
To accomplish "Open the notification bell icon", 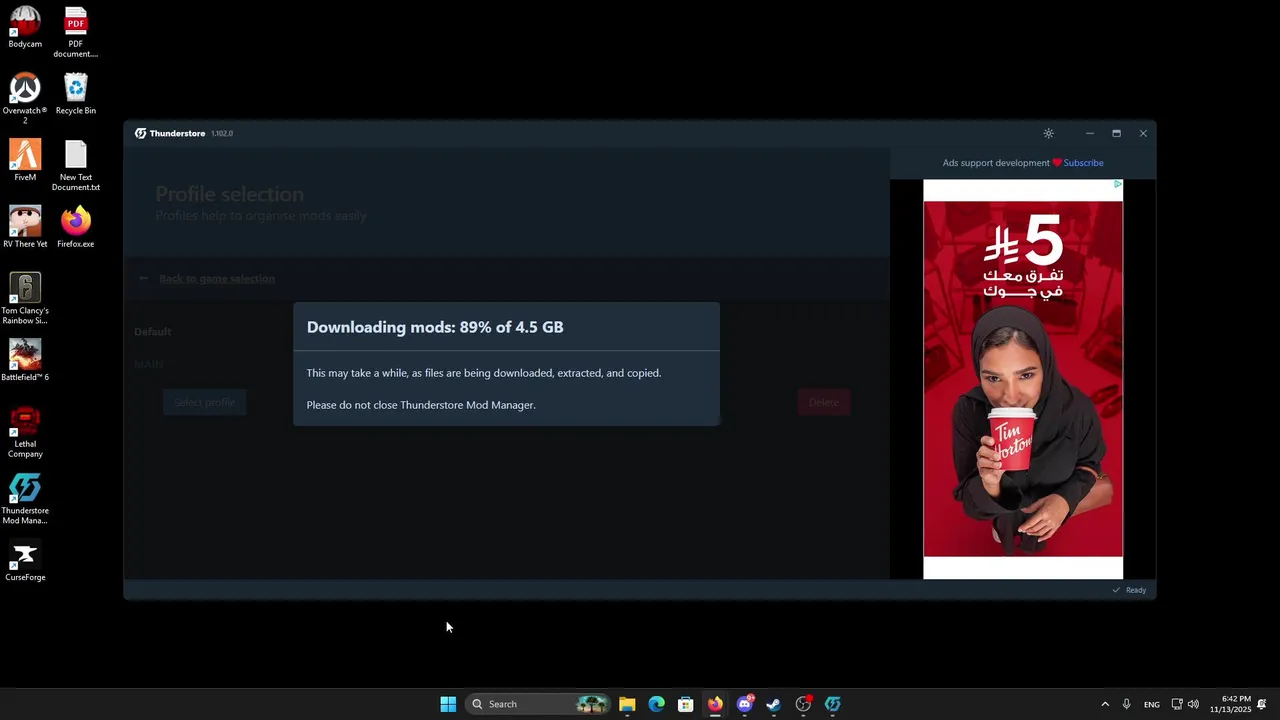I will click(x=1262, y=704).
